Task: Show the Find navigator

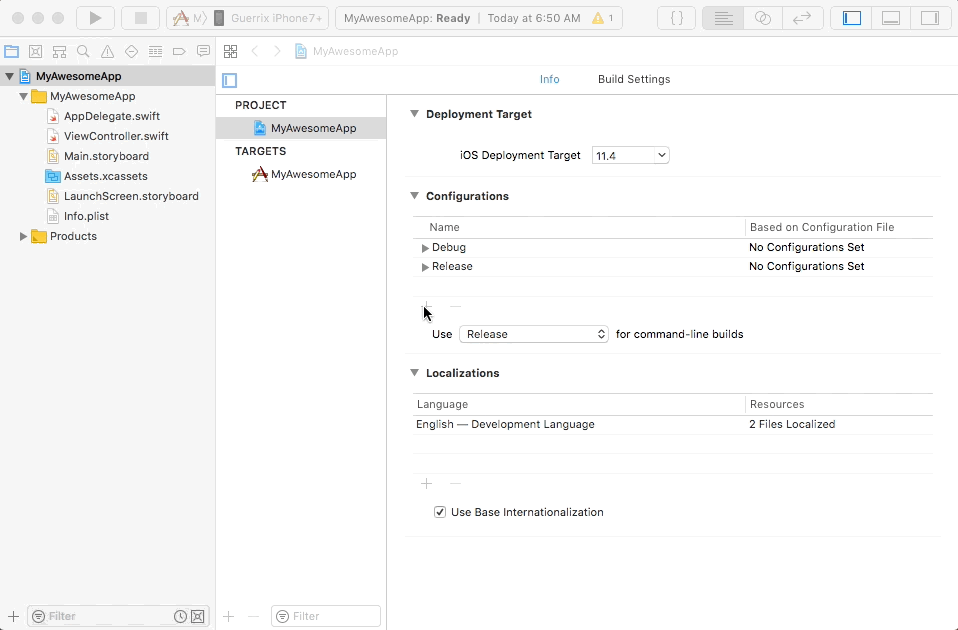Action: click(x=83, y=51)
